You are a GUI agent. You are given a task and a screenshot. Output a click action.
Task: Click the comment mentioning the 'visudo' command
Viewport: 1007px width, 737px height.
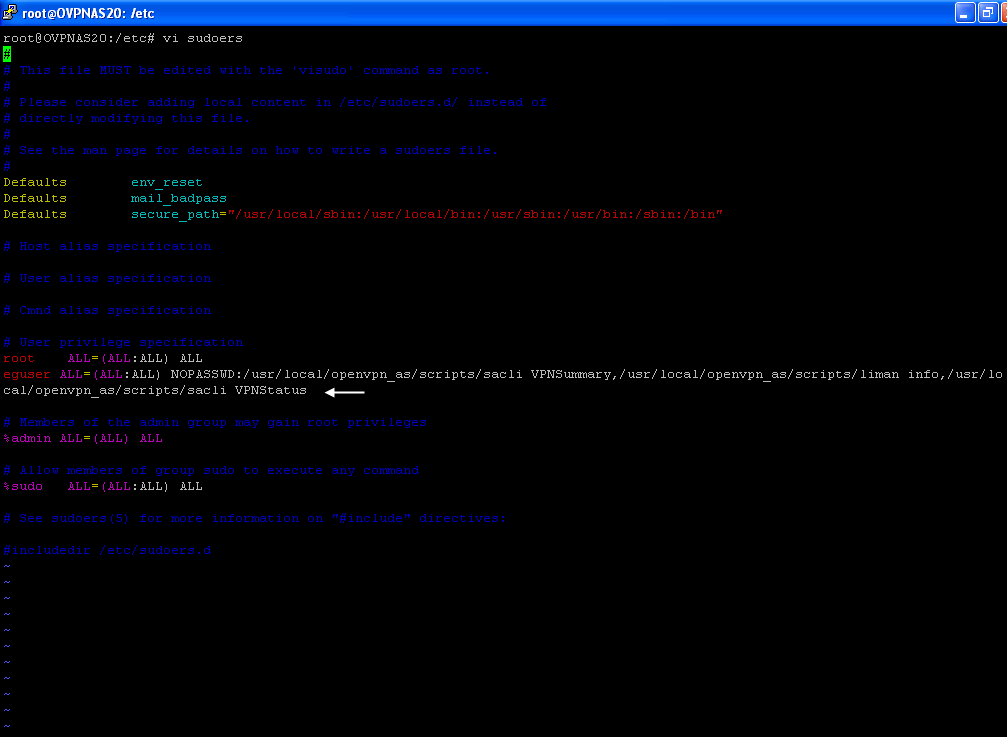(247, 71)
